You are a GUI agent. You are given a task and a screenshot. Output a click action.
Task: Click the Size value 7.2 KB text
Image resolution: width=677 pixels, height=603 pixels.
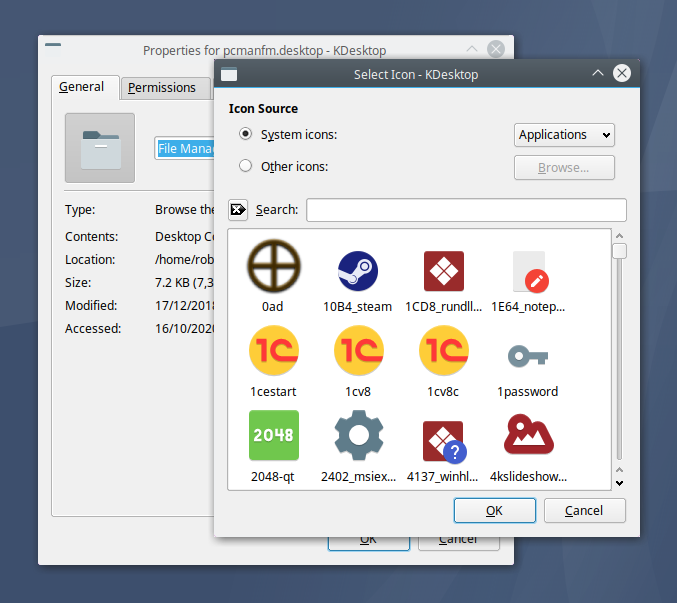pos(184,282)
